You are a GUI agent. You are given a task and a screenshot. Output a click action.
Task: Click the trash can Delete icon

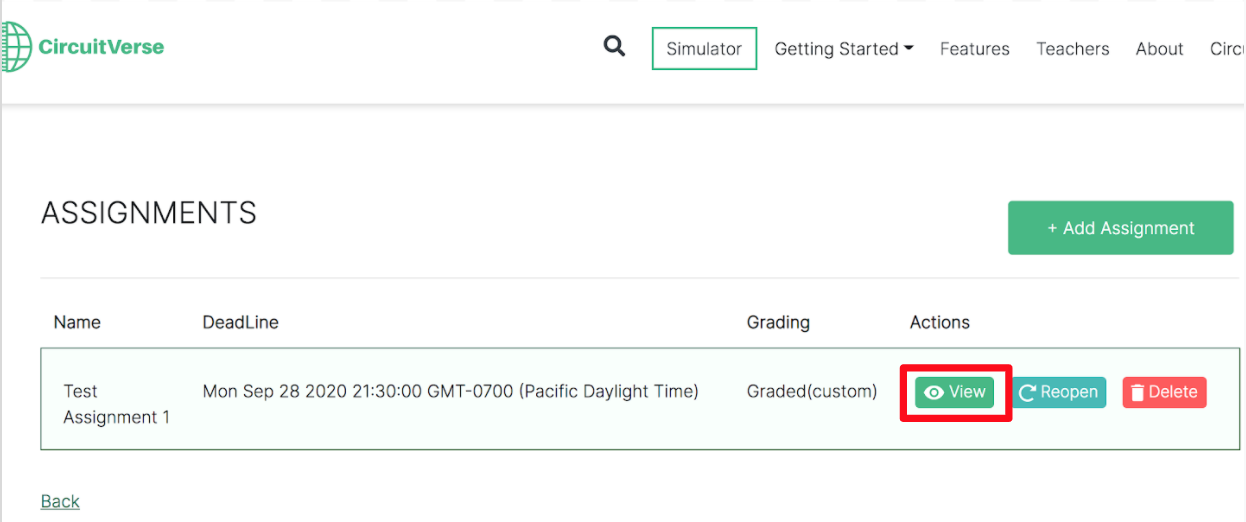[1137, 393]
